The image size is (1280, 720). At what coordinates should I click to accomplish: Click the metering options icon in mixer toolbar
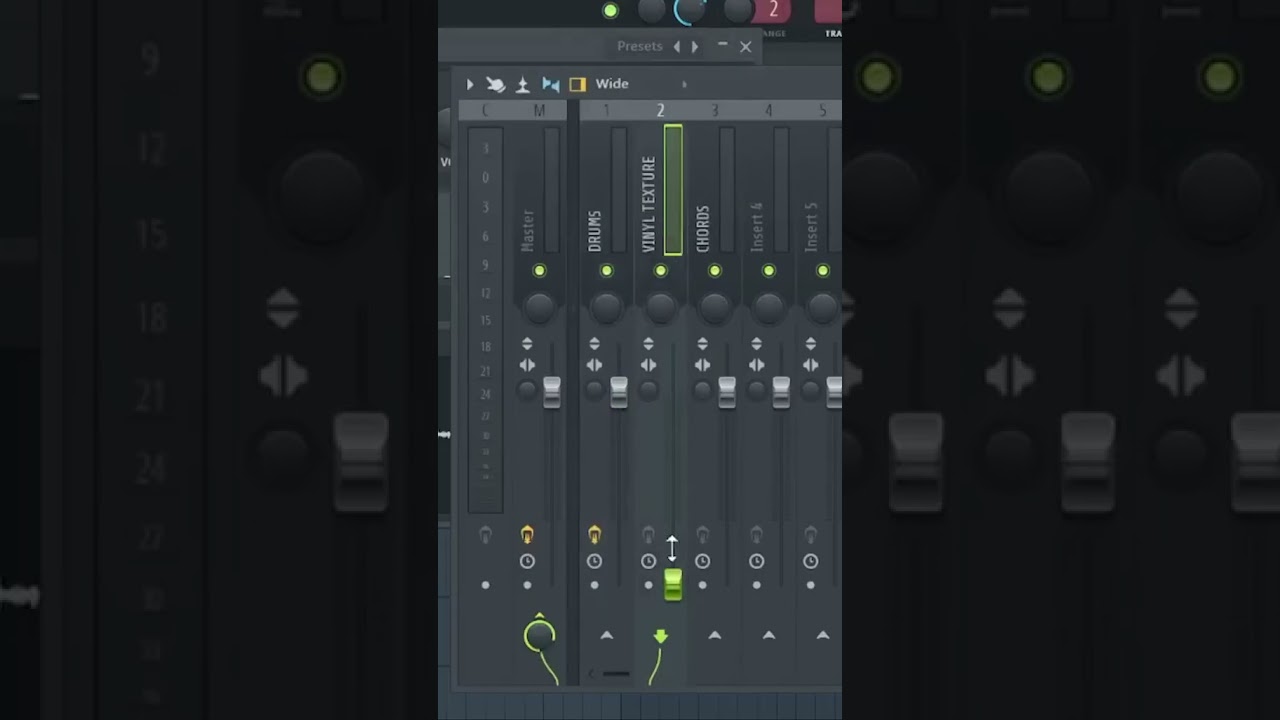click(x=522, y=85)
